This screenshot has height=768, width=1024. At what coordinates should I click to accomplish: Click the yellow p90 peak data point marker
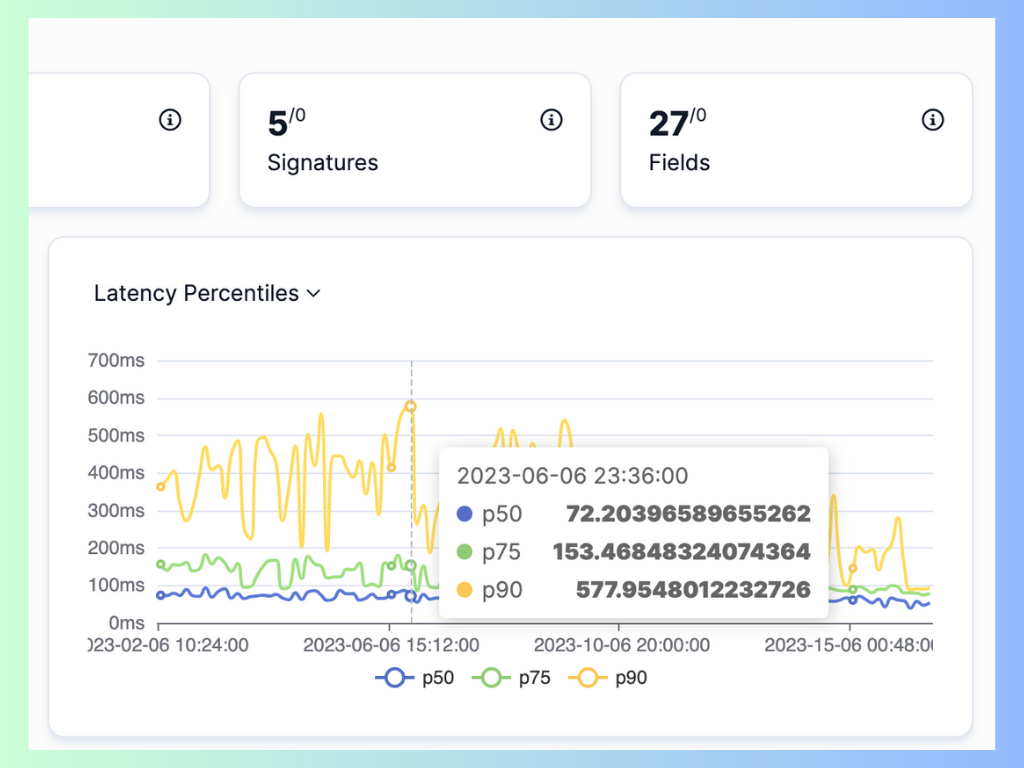tap(411, 406)
